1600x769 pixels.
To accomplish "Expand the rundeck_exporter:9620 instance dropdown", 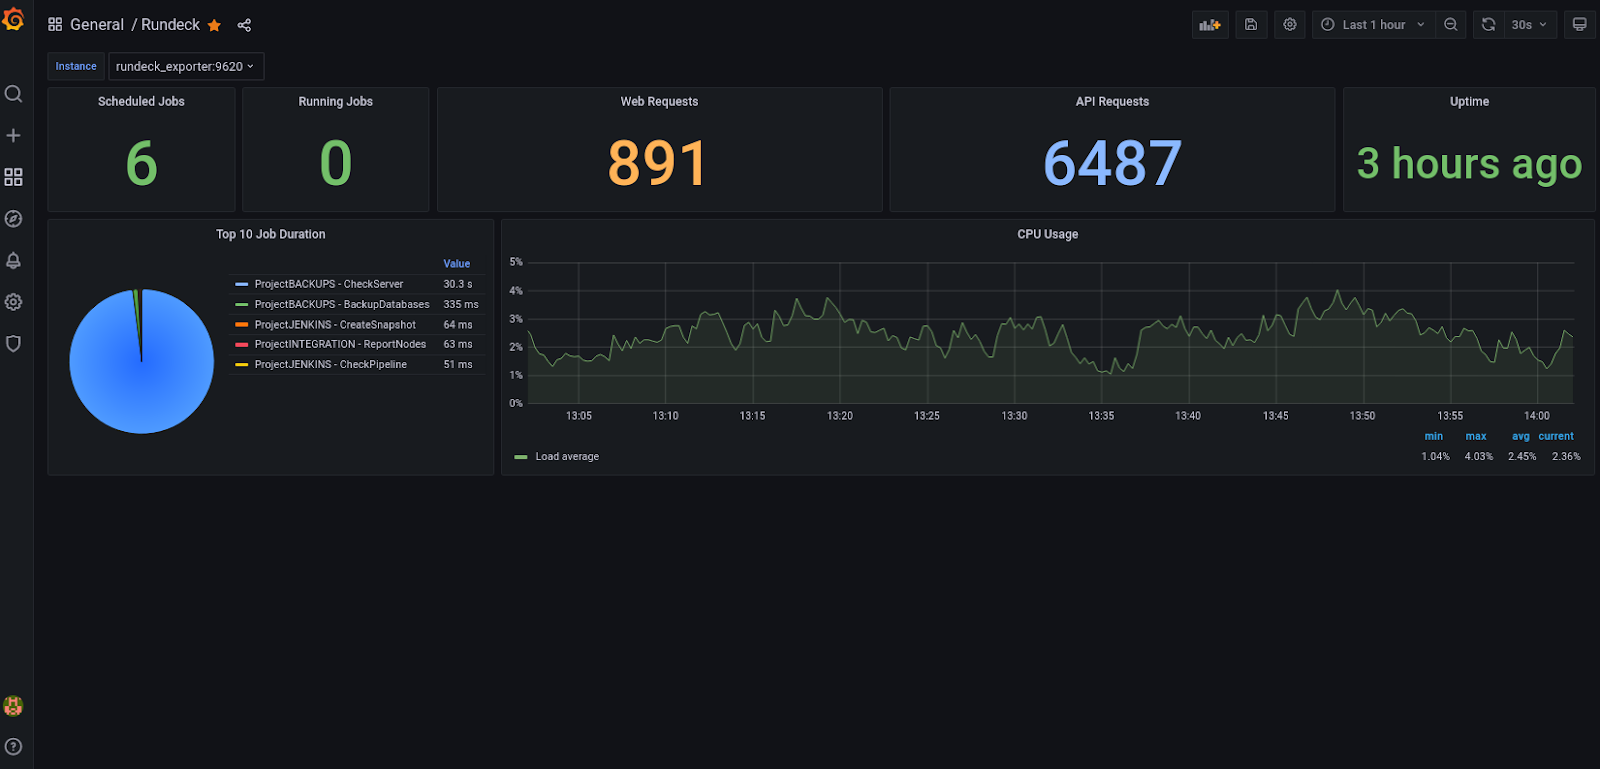I will (x=186, y=67).
